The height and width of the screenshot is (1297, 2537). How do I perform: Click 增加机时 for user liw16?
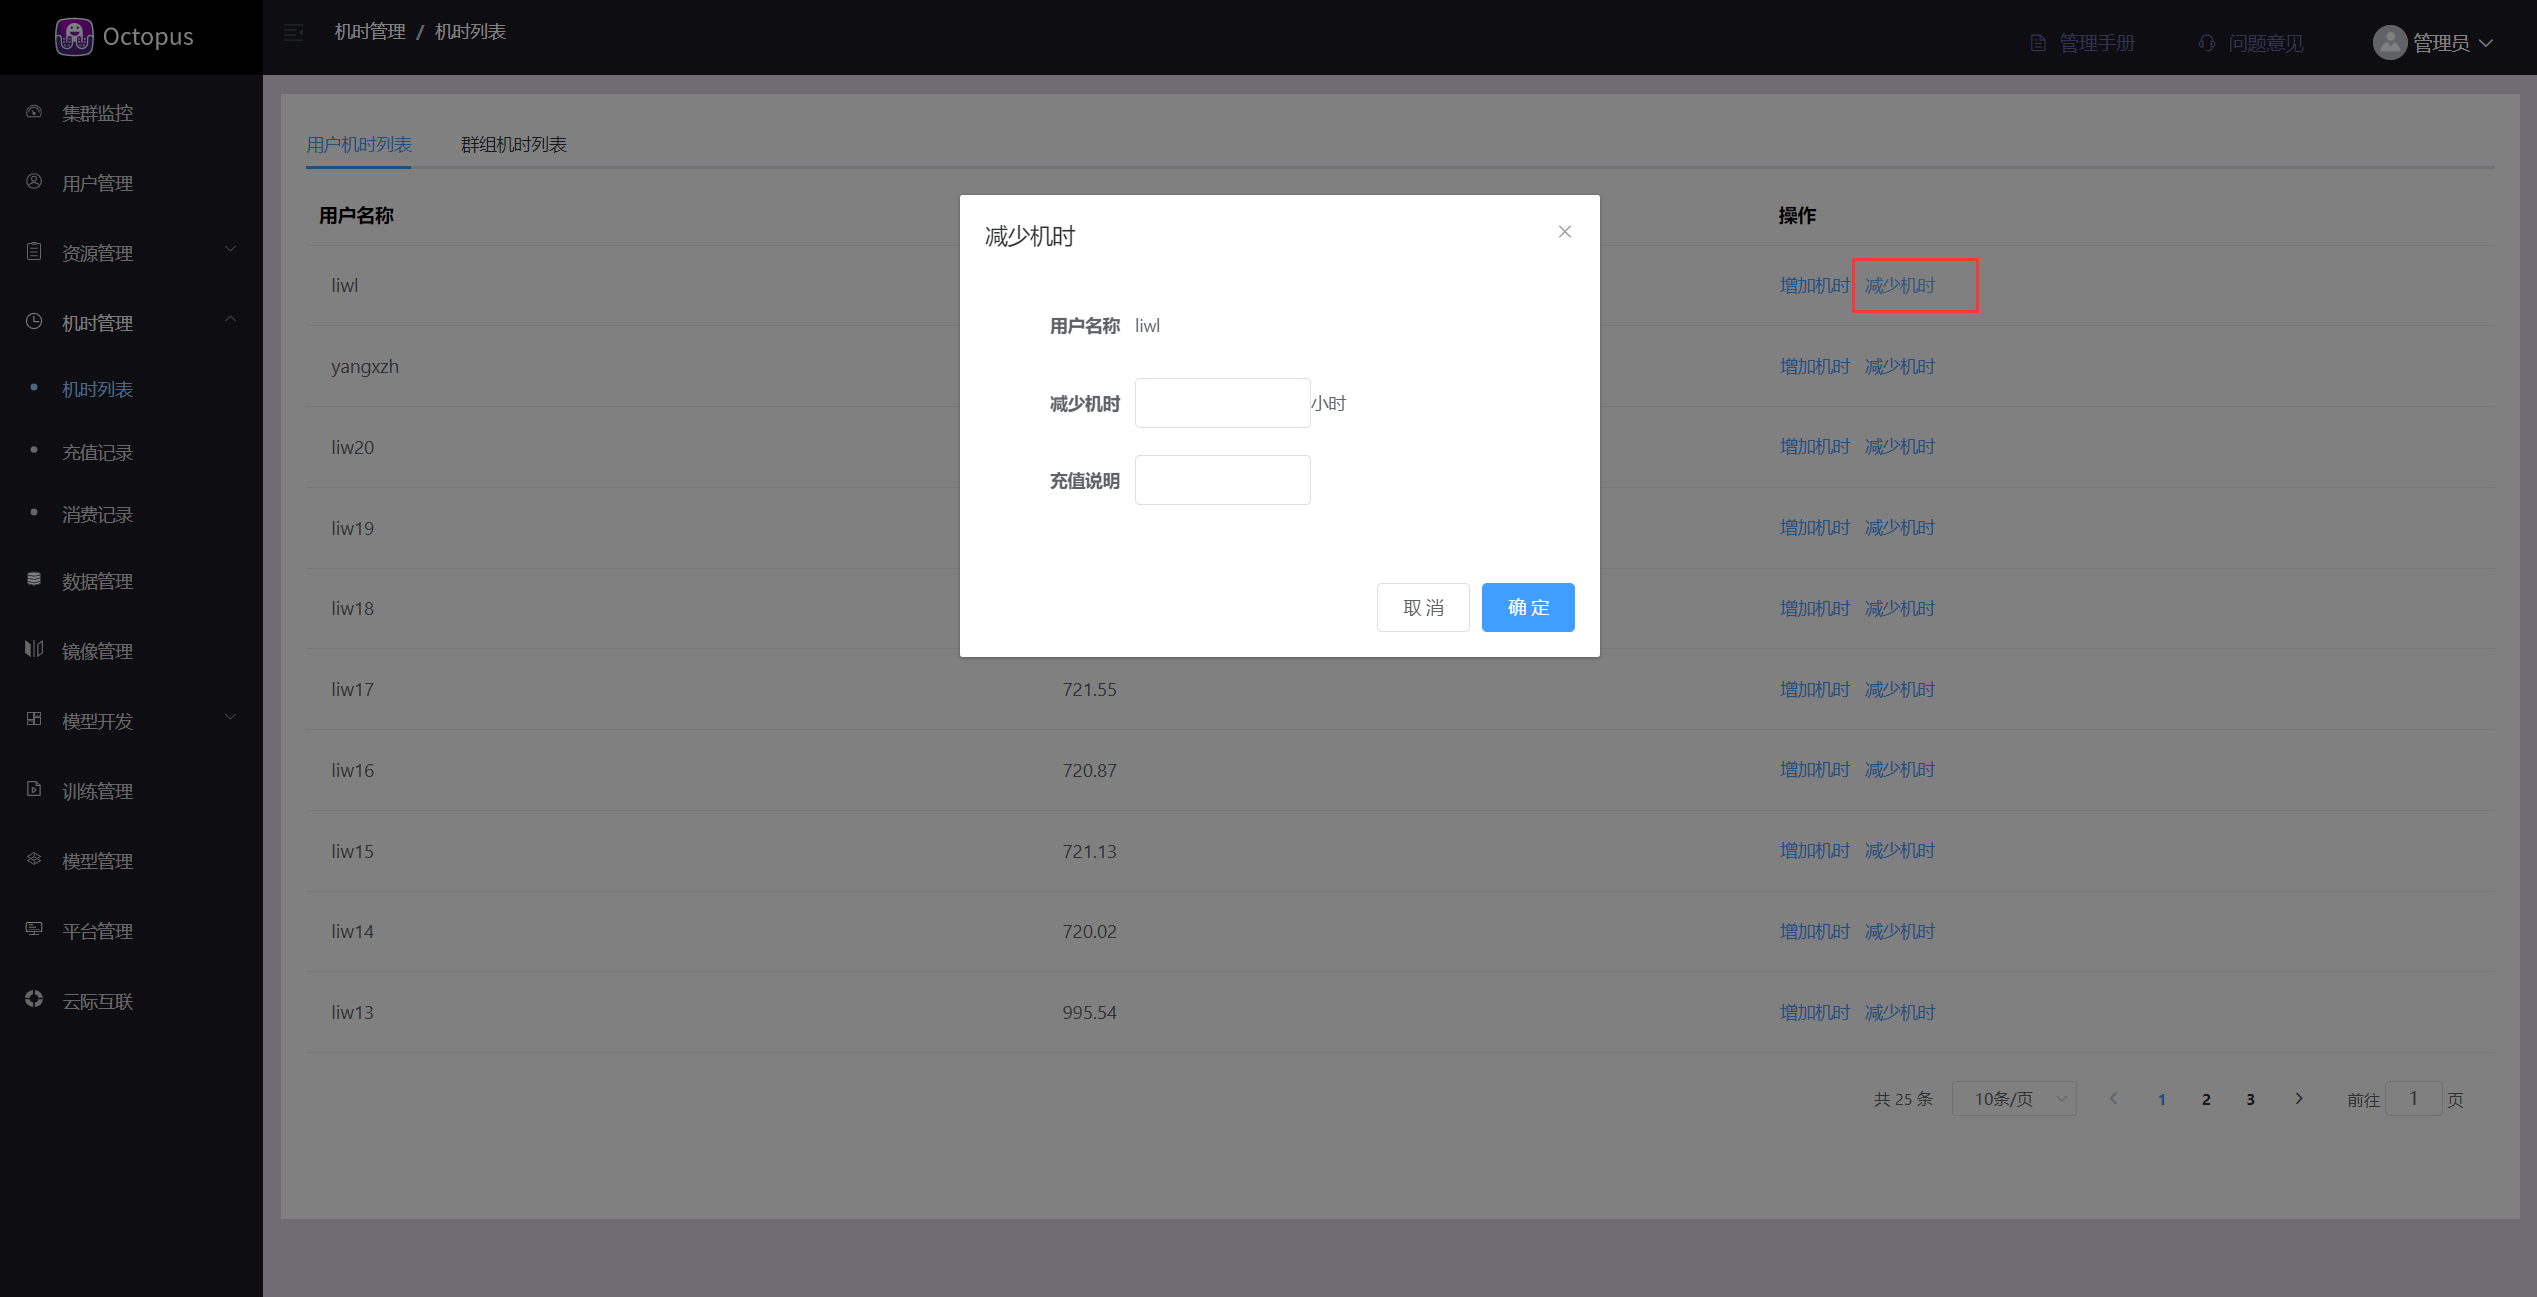tap(1815, 770)
